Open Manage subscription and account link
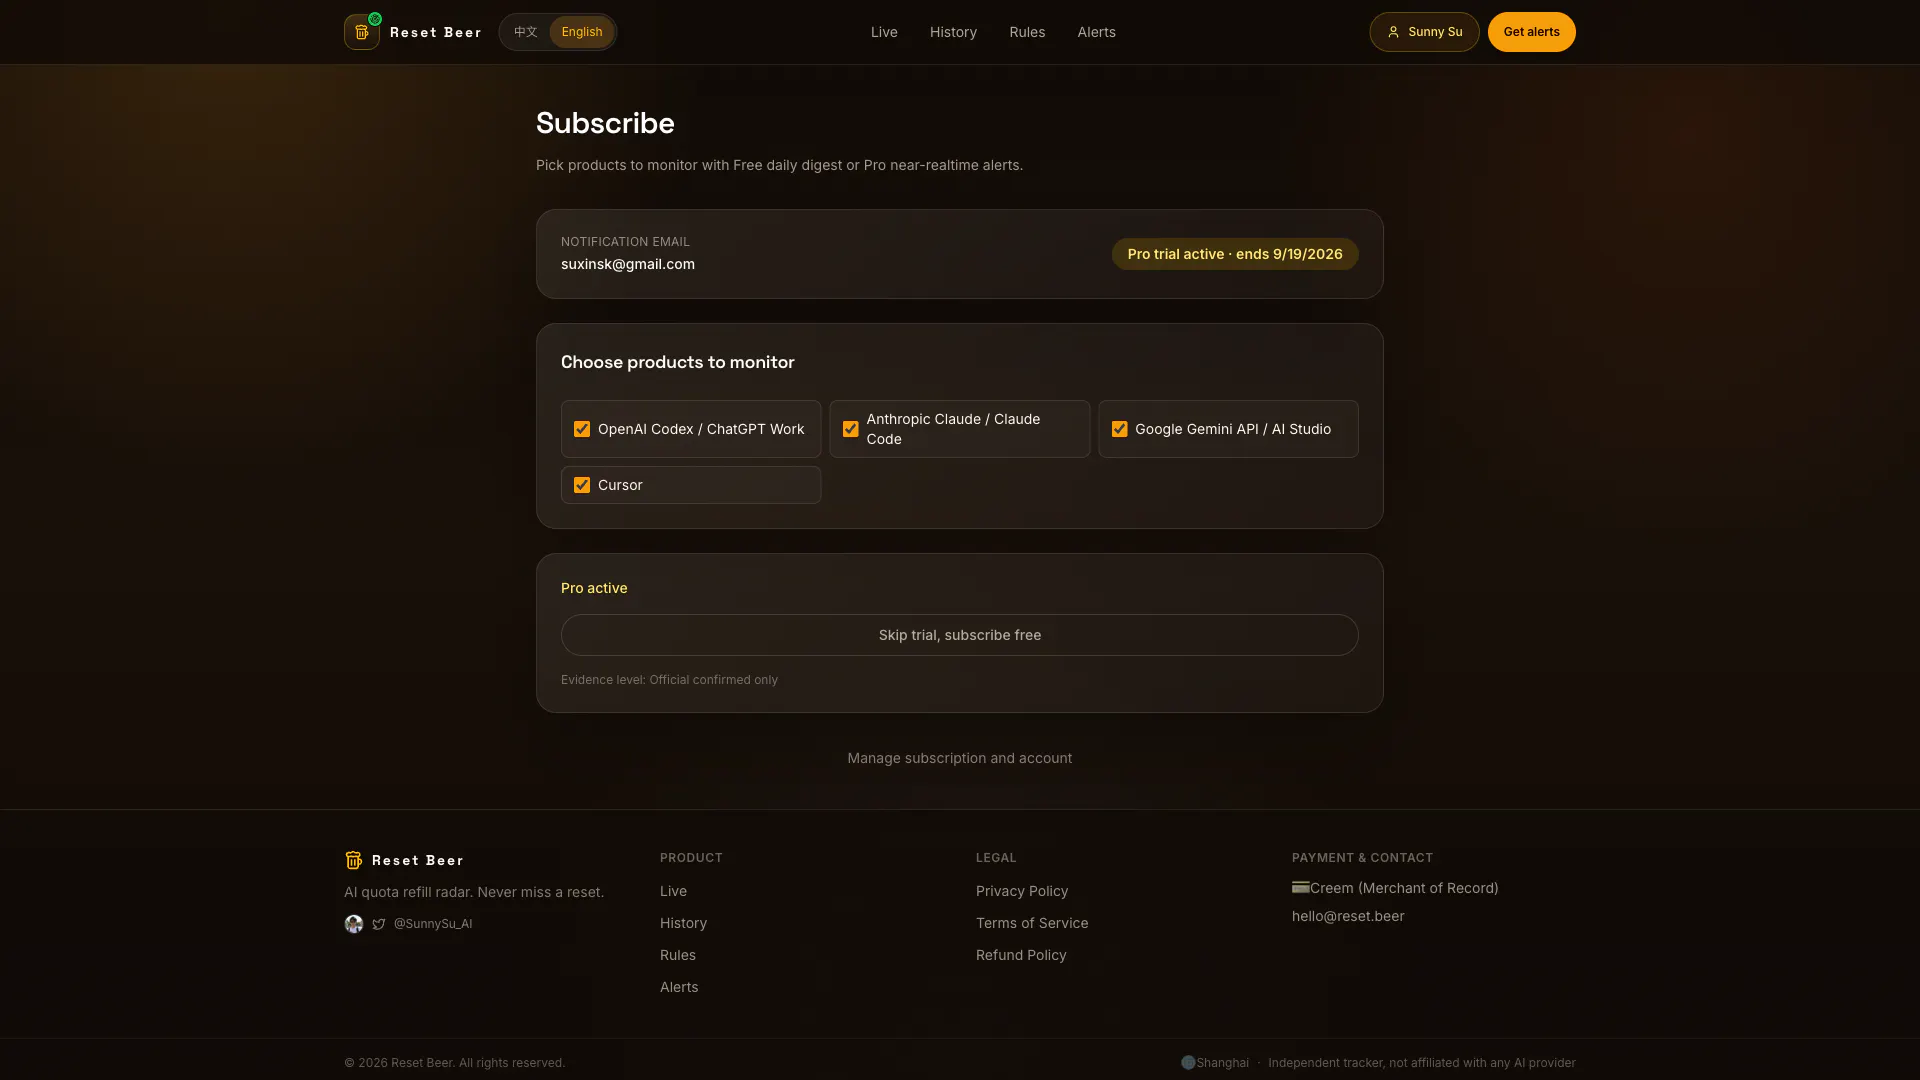Viewport: 1920px width, 1080px height. click(960, 758)
